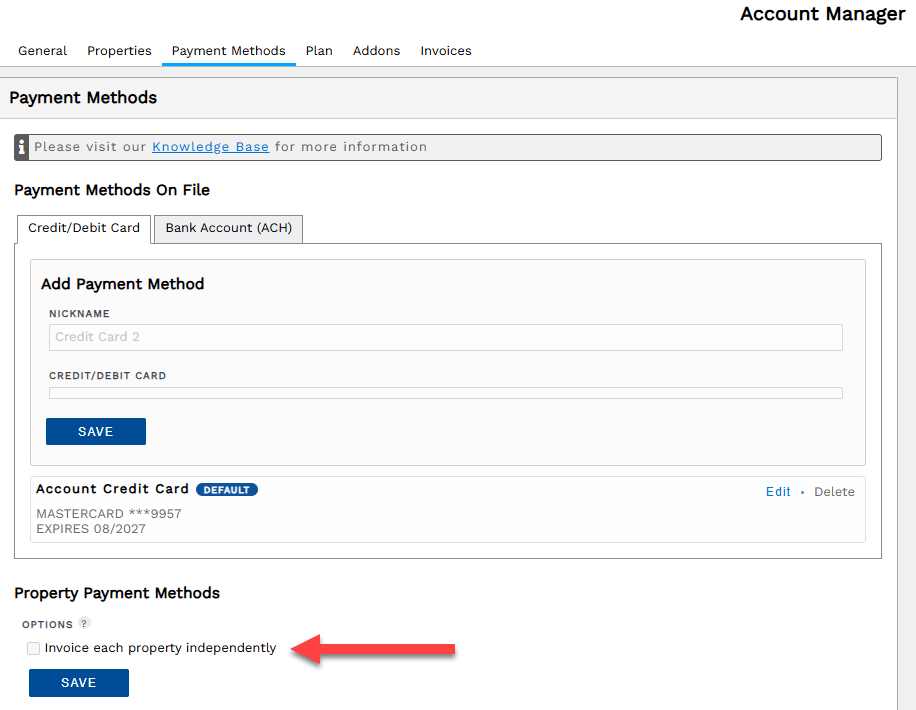Edit the Account Credit Card

click(x=778, y=491)
